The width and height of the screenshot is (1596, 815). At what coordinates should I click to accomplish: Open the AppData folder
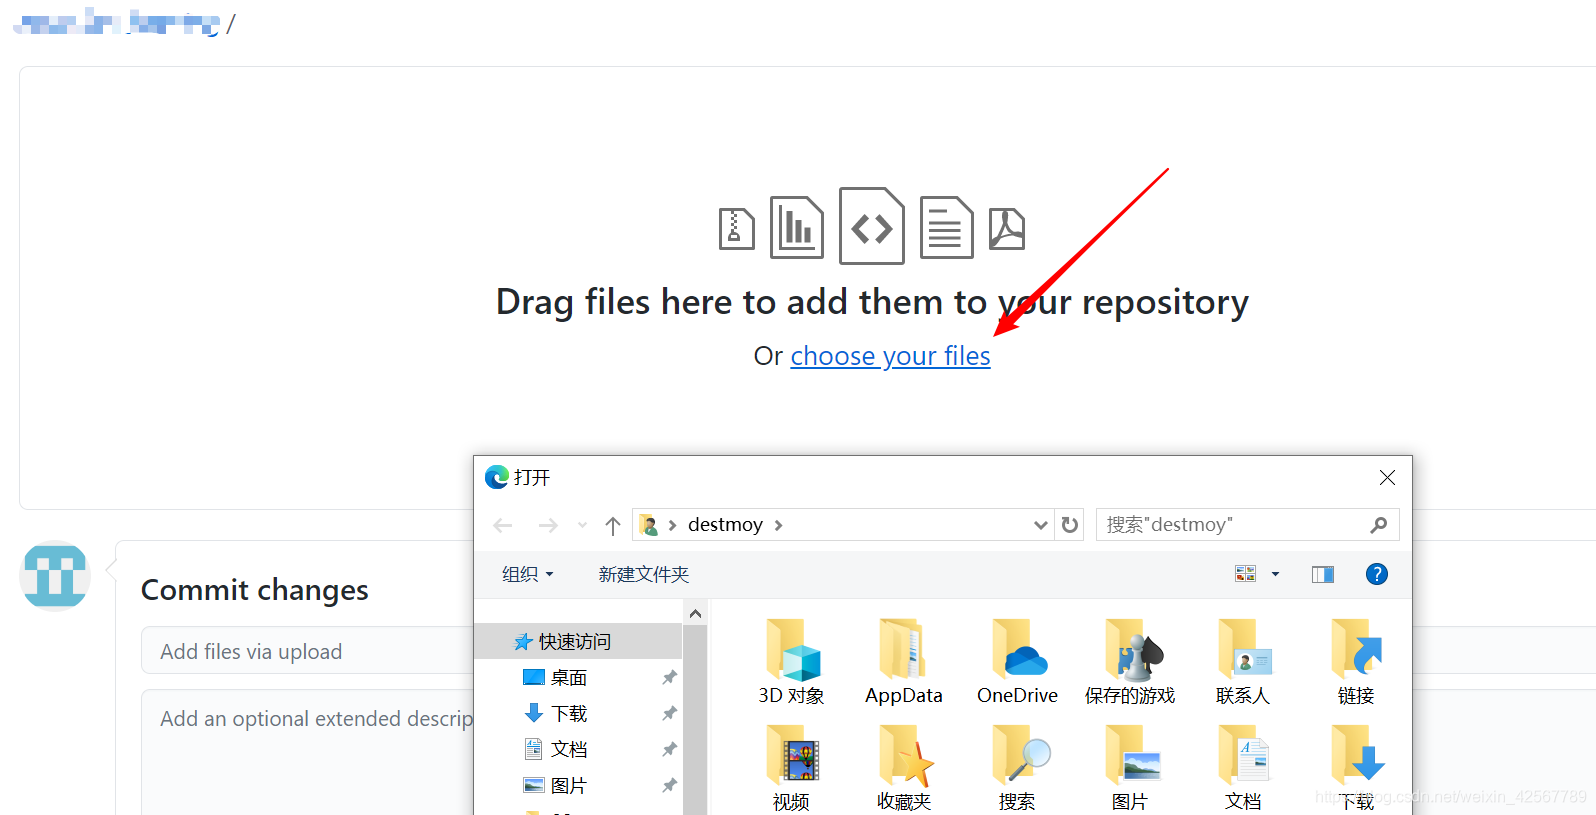pos(904,662)
